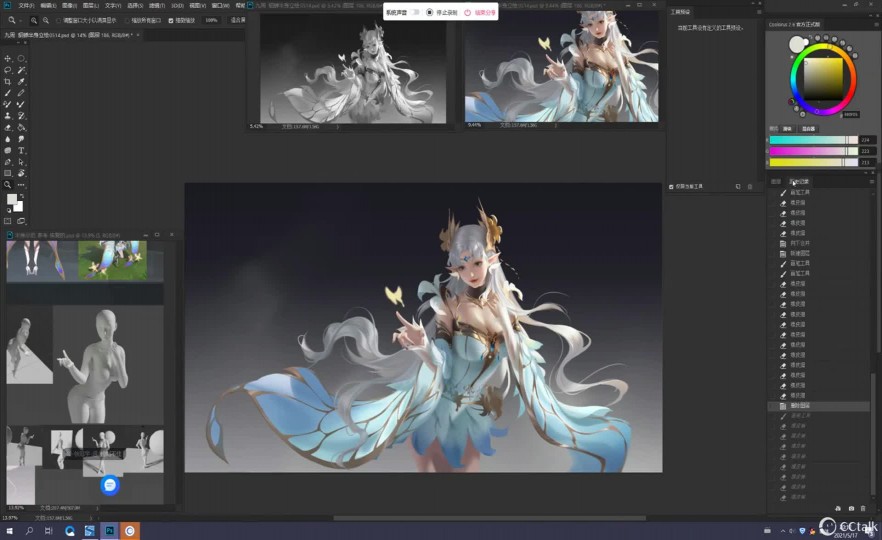Select the Magic Wand tool
Viewport: 882px width, 540px height.
pos(21,70)
